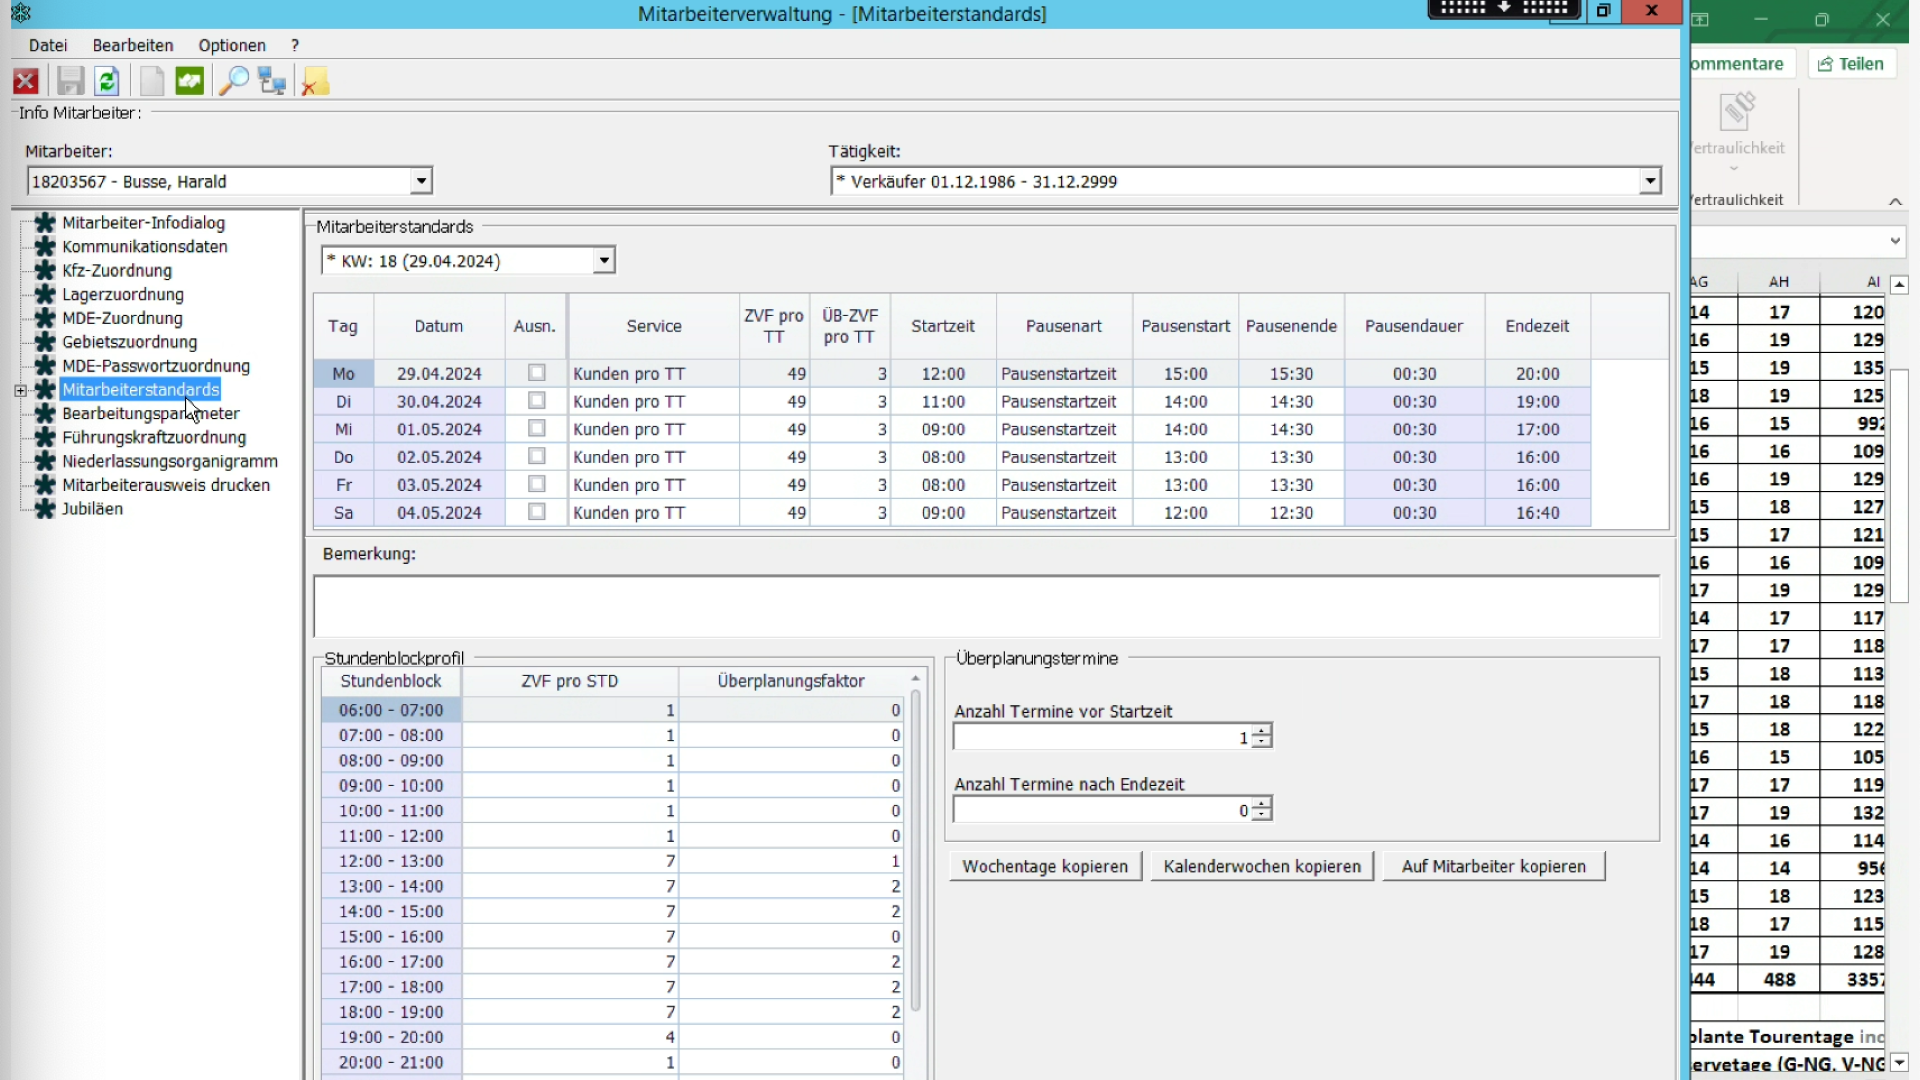Expand the Mitarbeiterstandards tree node
Screen dimensions: 1920x1080
click(20, 390)
